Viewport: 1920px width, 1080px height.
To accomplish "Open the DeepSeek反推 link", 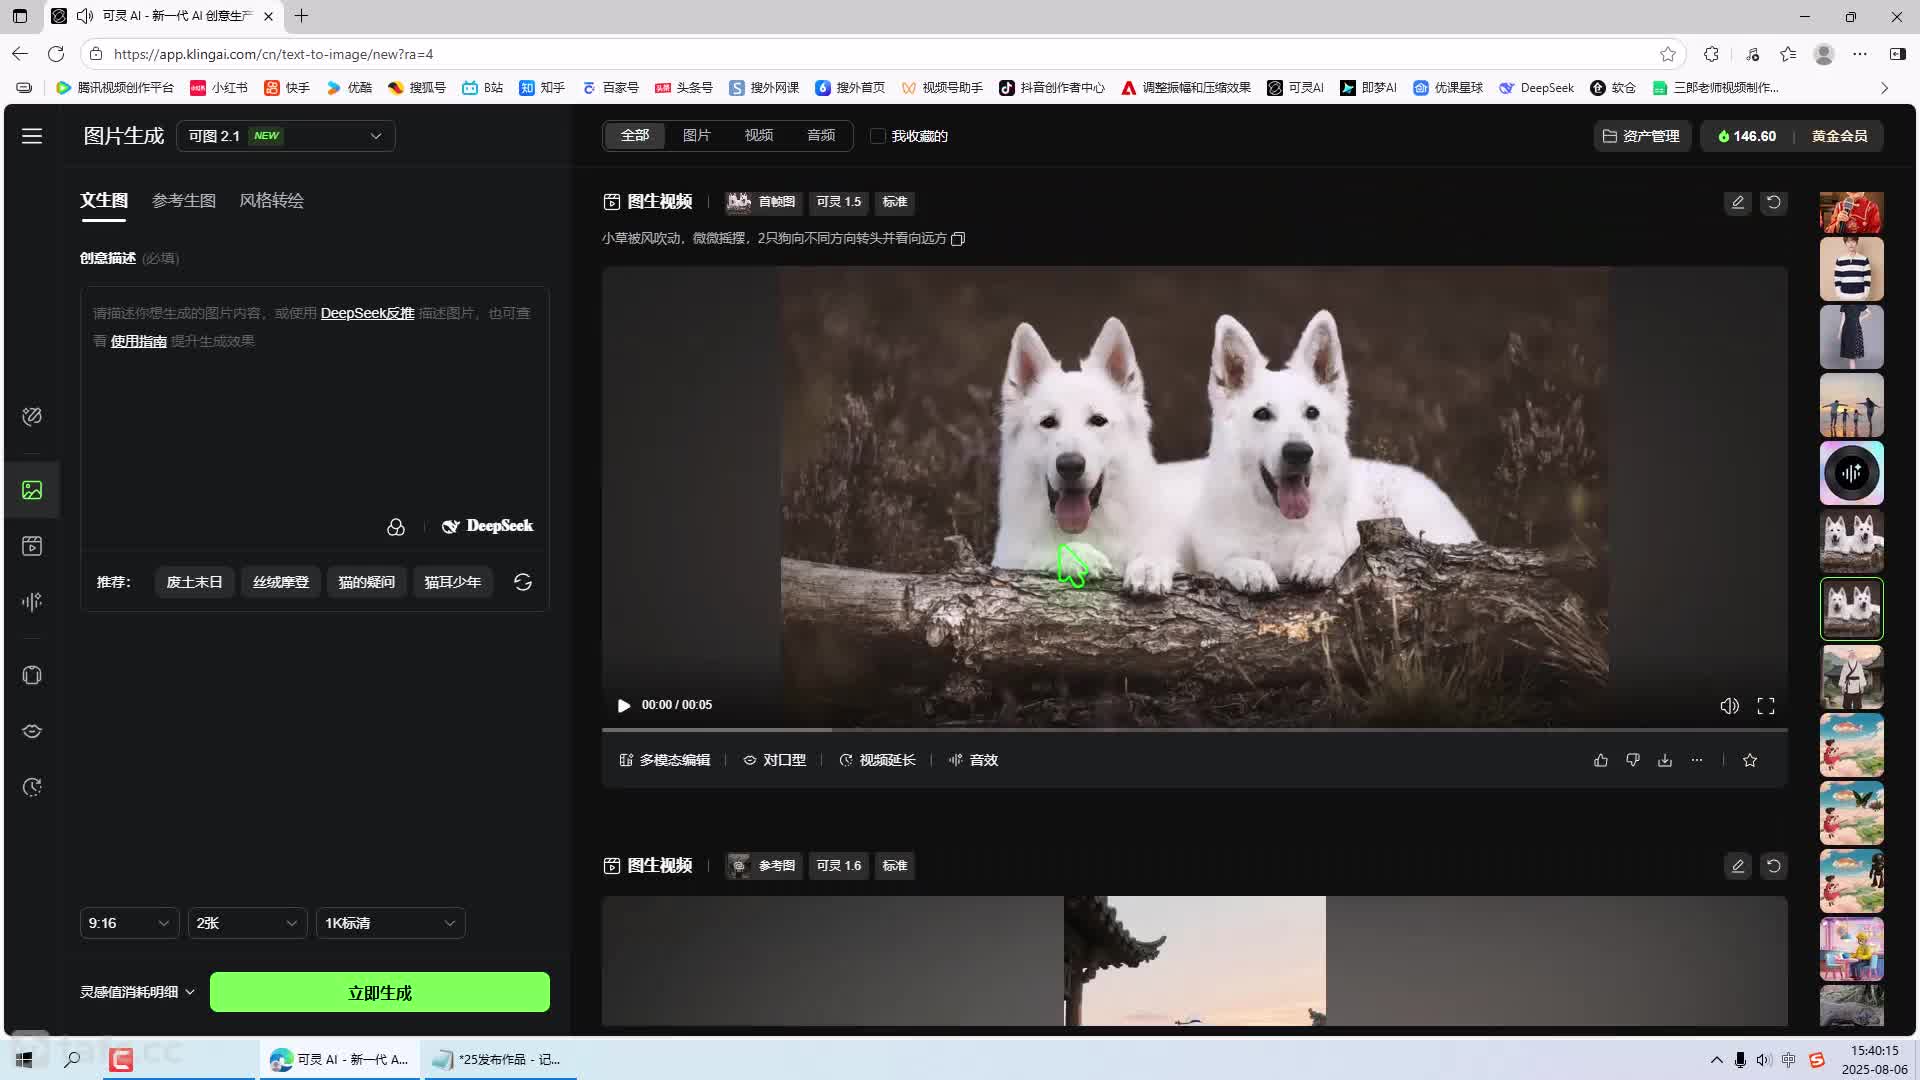I will tap(367, 313).
